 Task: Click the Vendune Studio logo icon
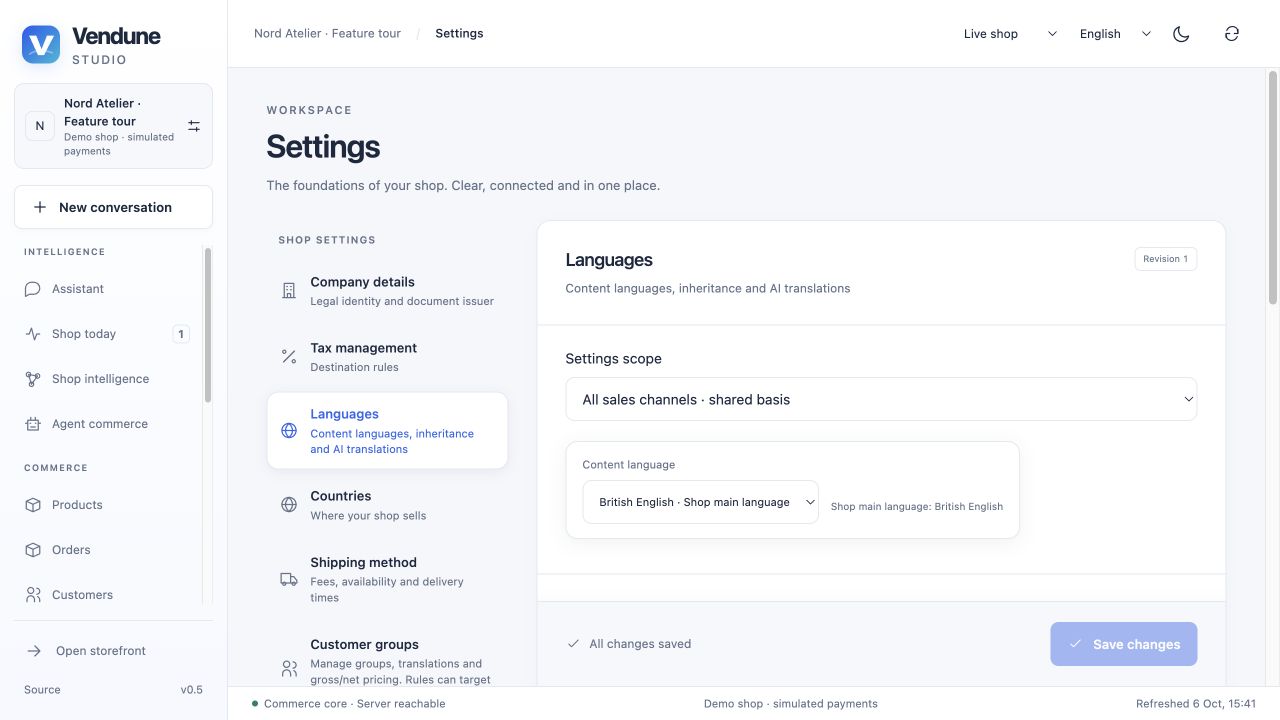(41, 45)
